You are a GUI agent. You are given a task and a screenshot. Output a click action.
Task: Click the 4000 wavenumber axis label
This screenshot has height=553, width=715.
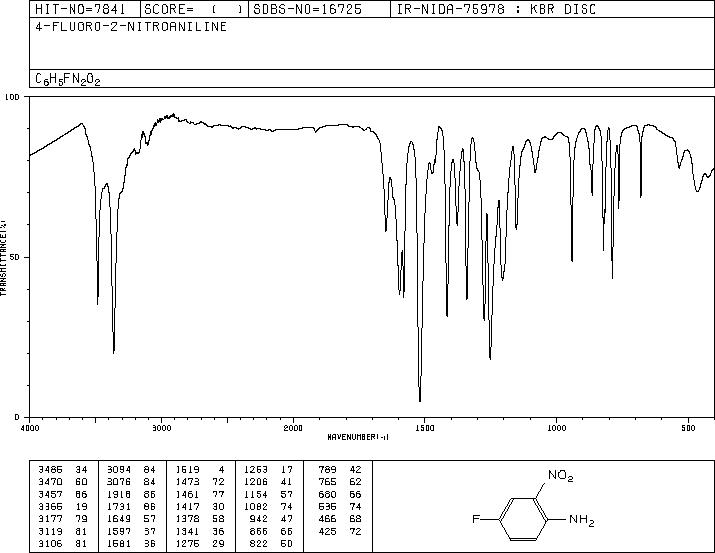point(30,428)
